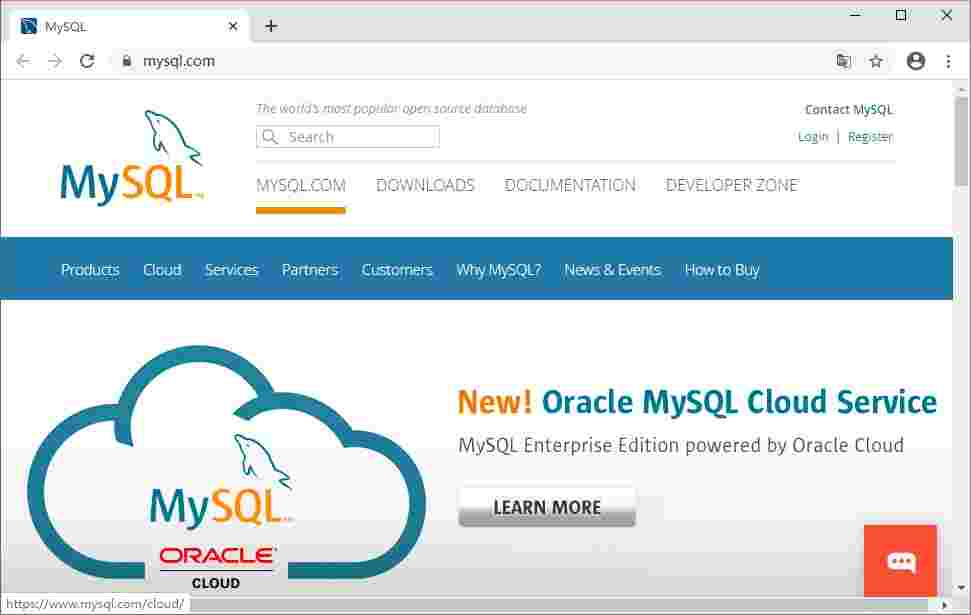This screenshot has width=971, height=615.
Task: Click the MySQL dolphin logo
Action: (x=130, y=155)
